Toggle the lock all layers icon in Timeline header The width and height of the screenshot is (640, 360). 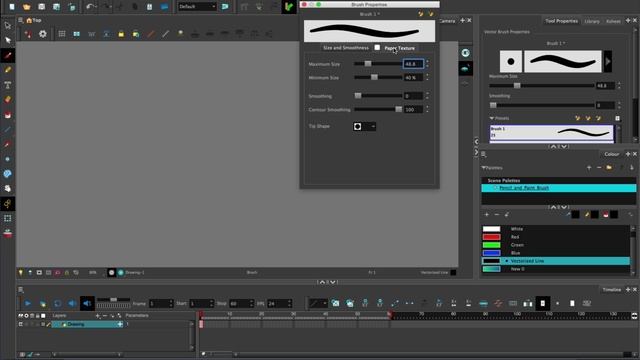click(38, 316)
